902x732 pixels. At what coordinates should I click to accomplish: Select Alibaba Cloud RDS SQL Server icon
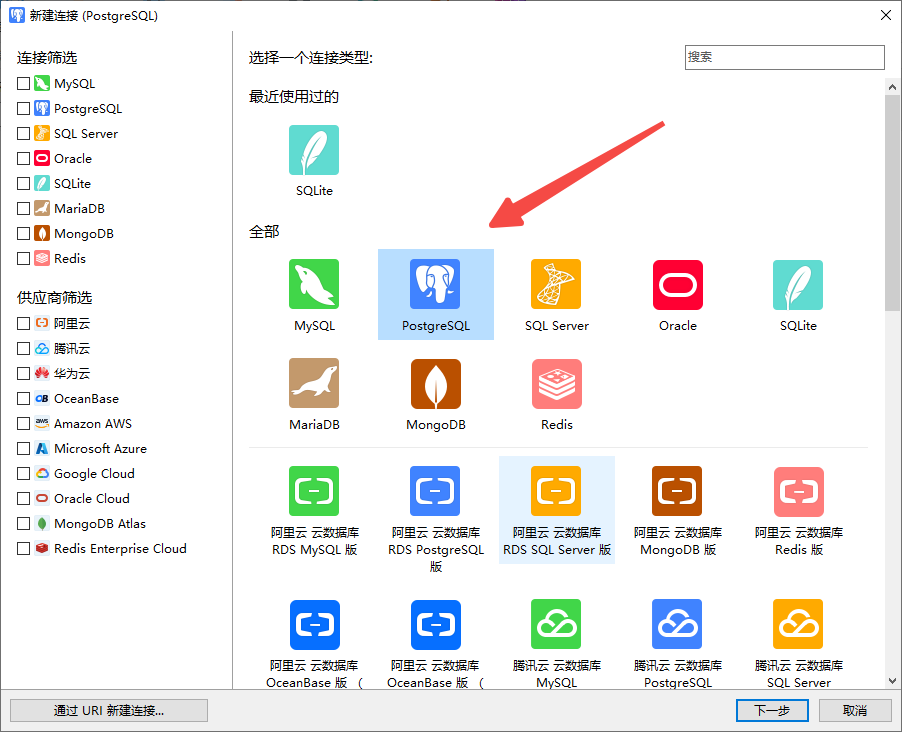[x=556, y=491]
